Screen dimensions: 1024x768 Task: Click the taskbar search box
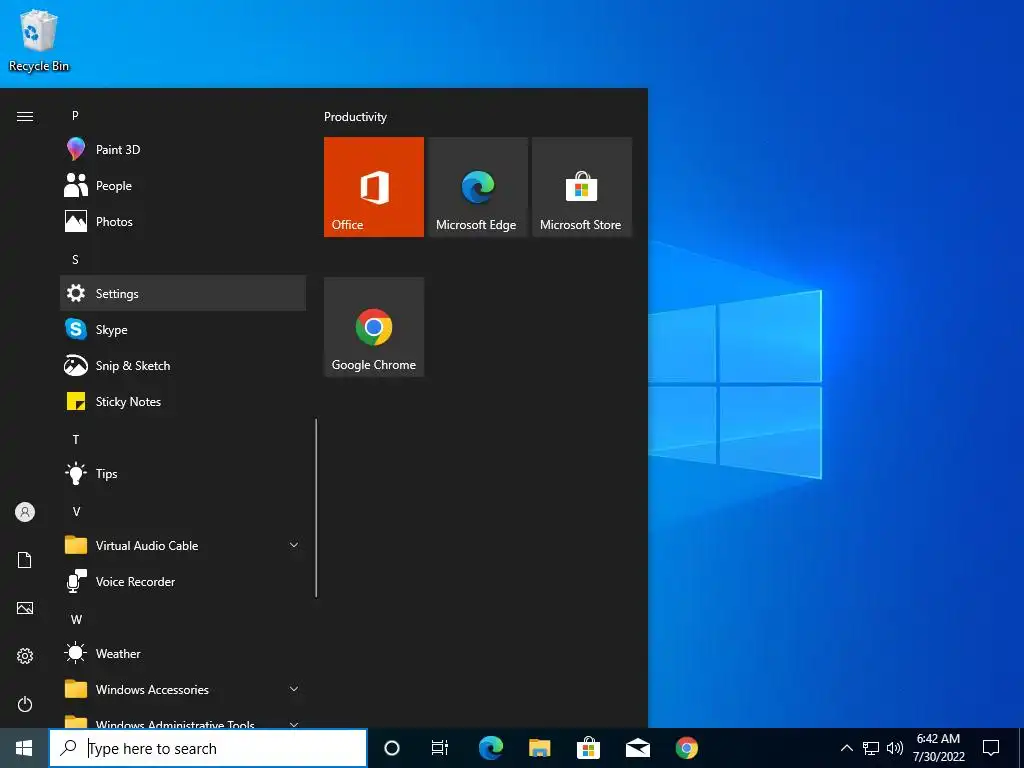click(208, 748)
